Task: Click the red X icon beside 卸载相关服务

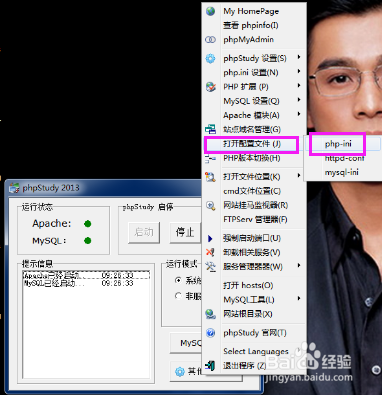Action: [x=210, y=252]
